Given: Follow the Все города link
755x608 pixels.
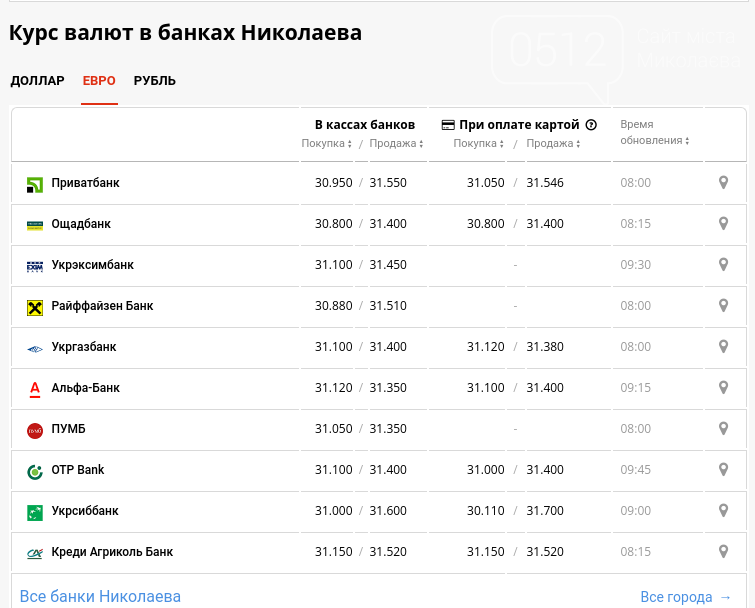Looking at the screenshot, I should tap(686, 597).
